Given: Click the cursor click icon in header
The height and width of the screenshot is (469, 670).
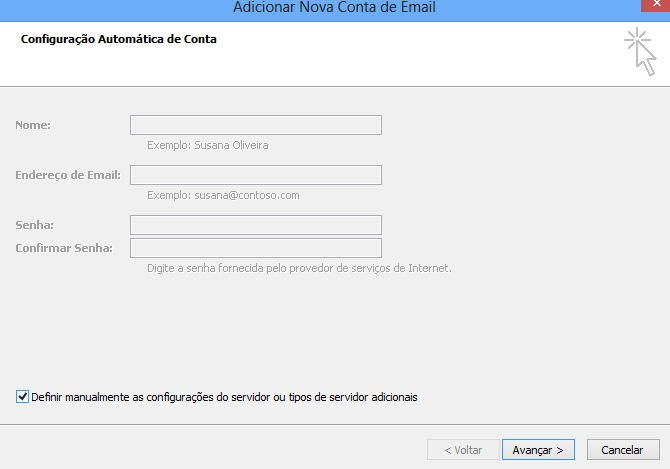Looking at the screenshot, I should [x=640, y=52].
